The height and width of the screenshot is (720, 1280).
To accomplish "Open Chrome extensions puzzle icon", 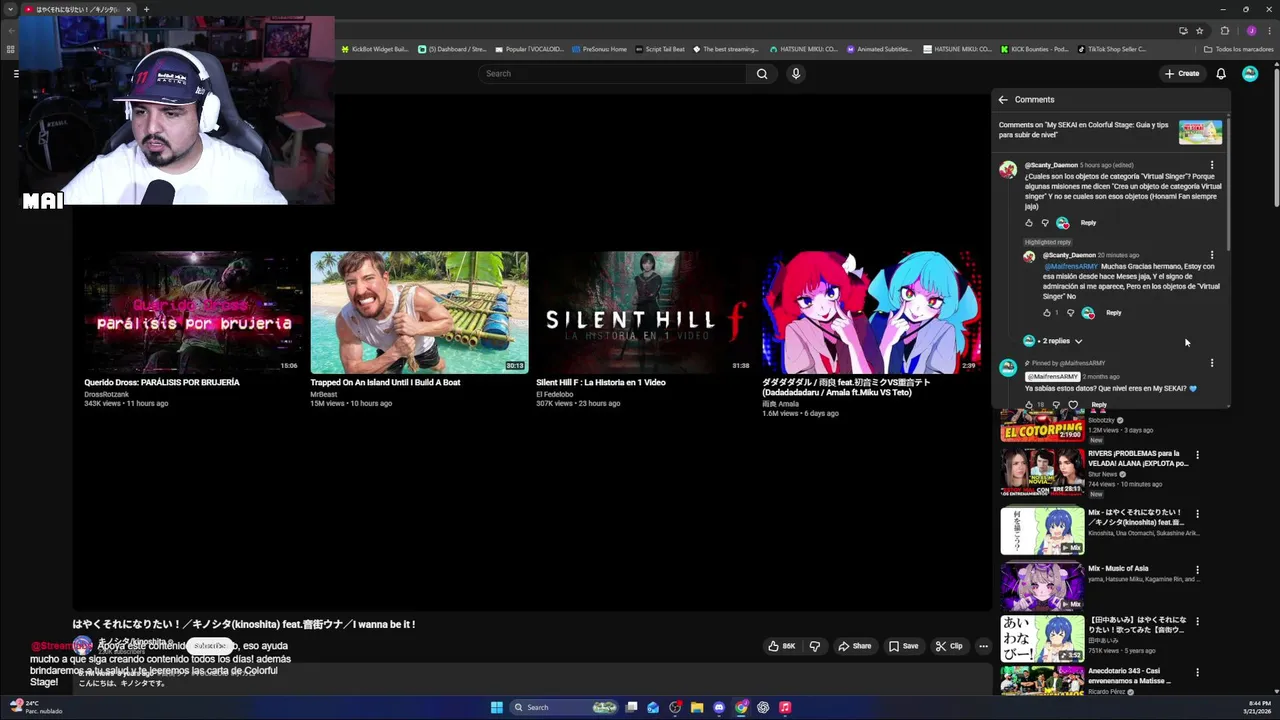I will pos(1225,30).
